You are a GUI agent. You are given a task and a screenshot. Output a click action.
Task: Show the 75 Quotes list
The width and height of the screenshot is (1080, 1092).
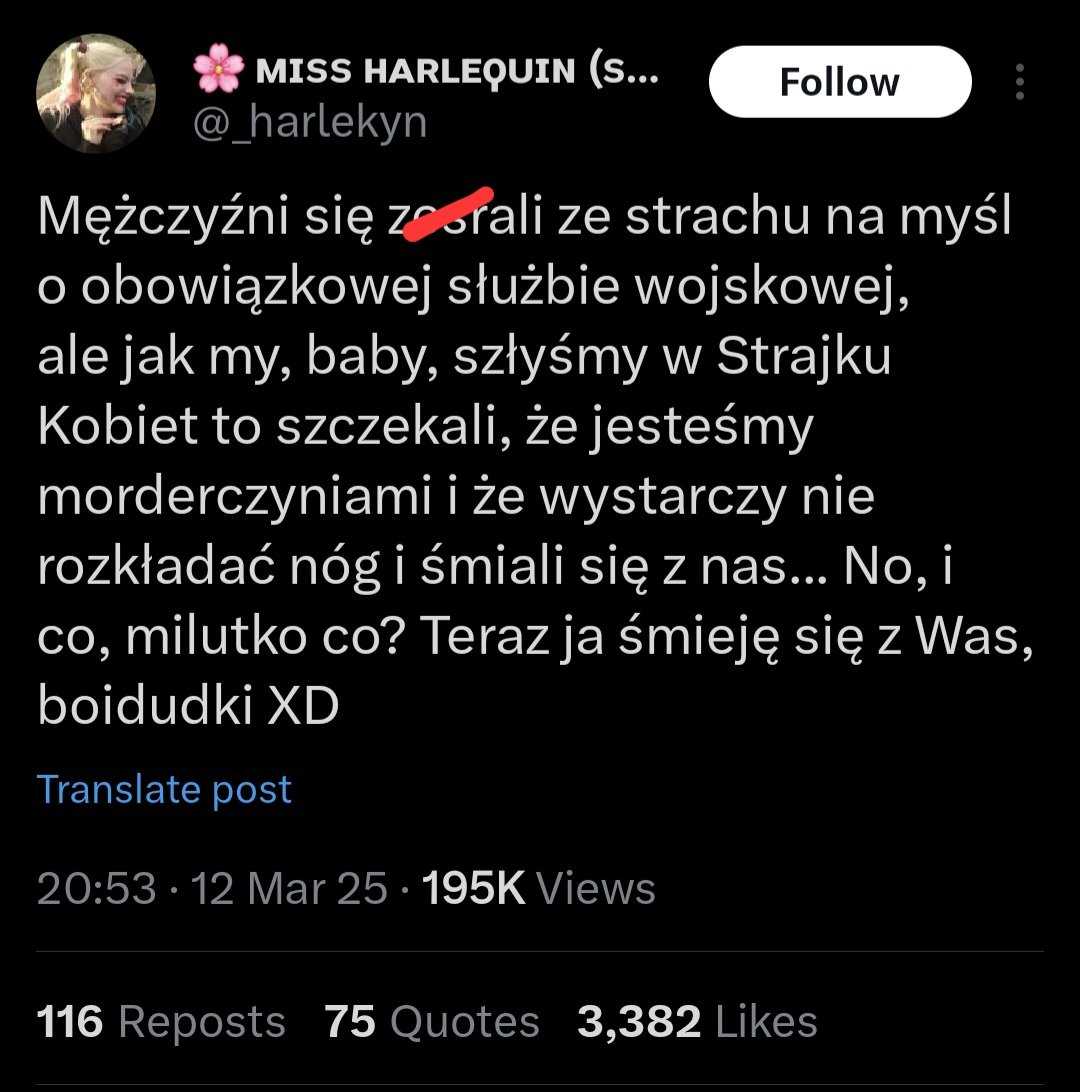click(x=432, y=1022)
